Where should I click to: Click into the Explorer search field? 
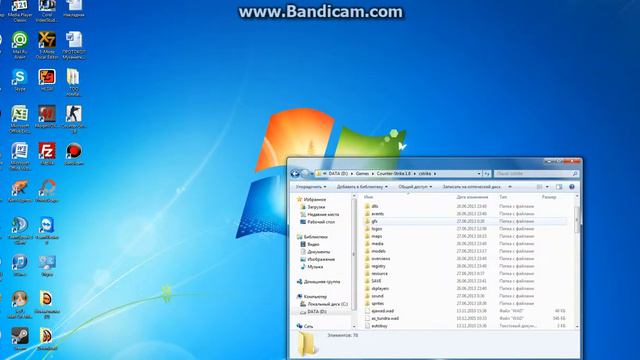(x=536, y=173)
